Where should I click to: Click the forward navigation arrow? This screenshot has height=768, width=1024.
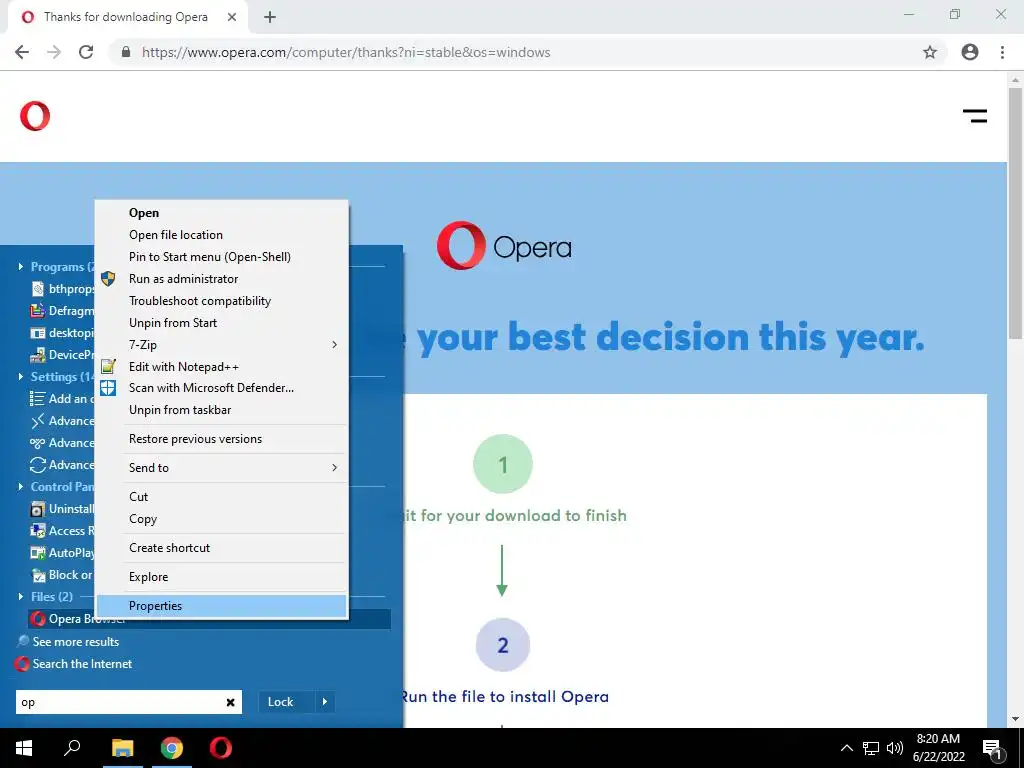pyautogui.click(x=54, y=52)
